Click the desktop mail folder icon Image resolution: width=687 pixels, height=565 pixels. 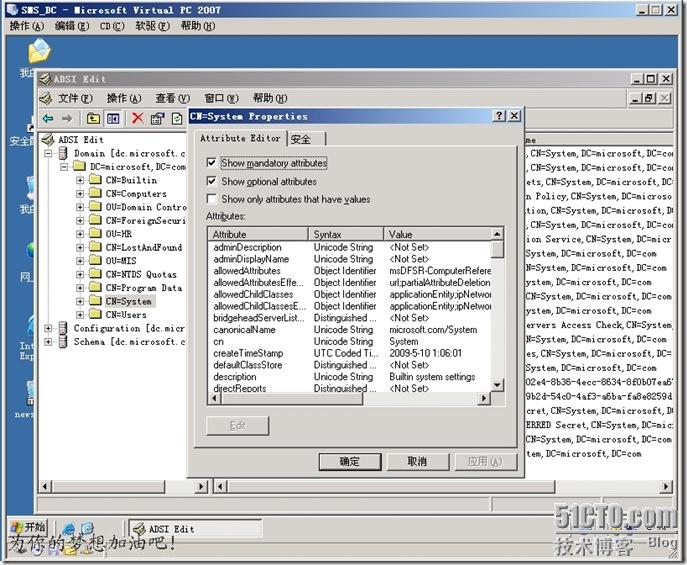39,51
